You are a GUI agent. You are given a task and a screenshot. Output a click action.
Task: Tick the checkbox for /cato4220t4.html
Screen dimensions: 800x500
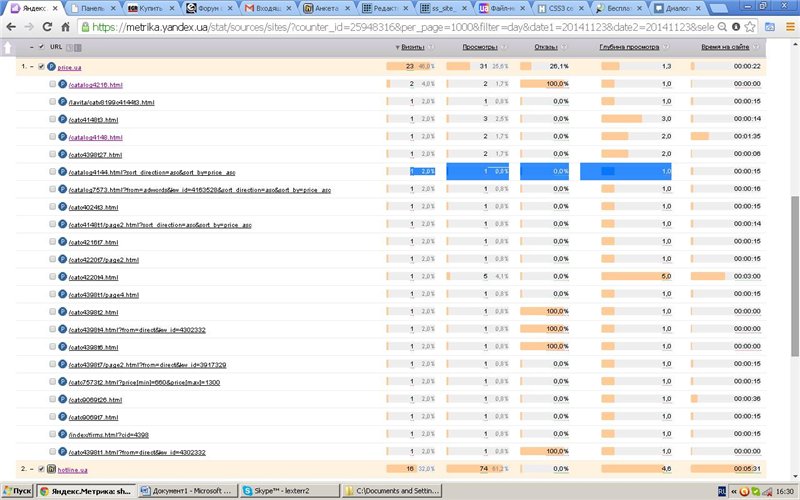pyautogui.click(x=52, y=277)
